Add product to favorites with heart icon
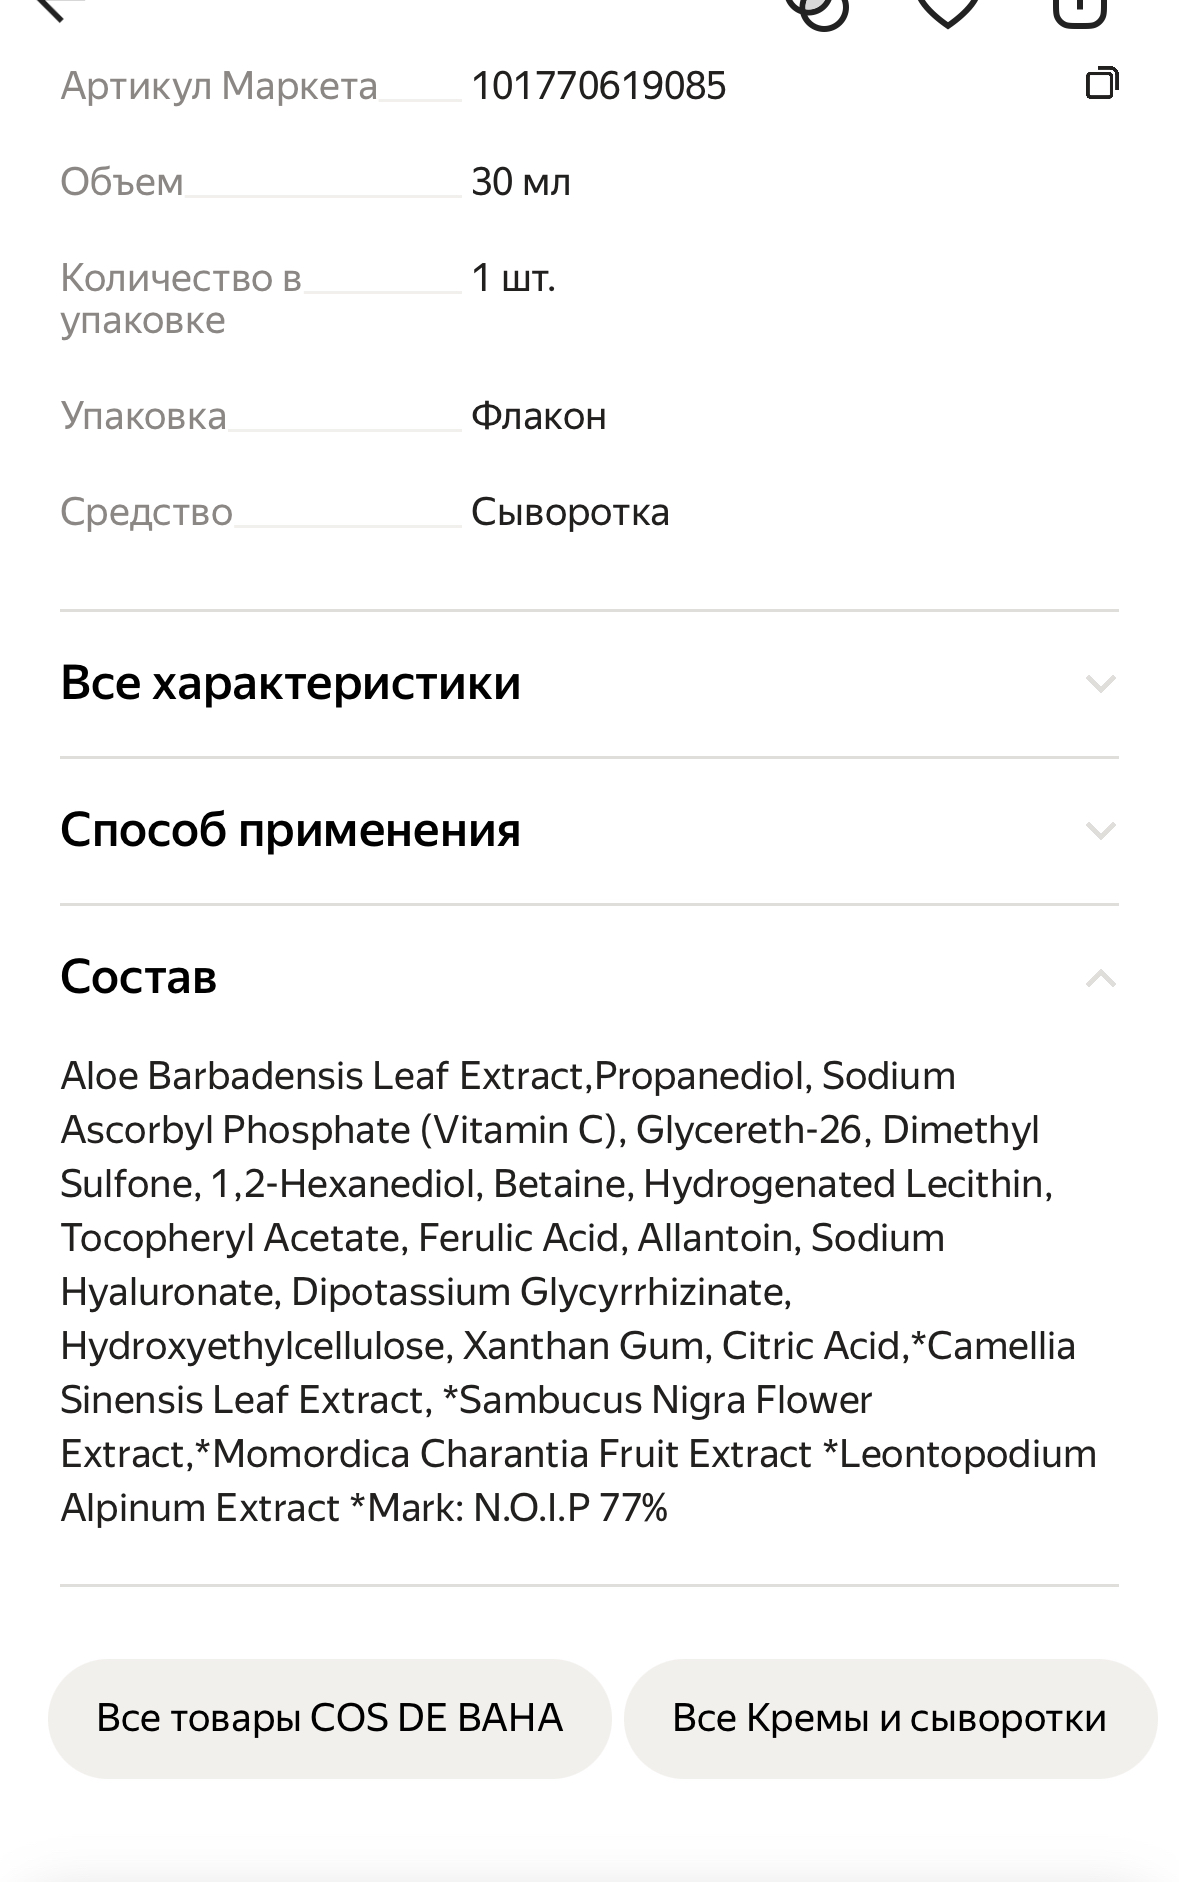 click(947, 10)
